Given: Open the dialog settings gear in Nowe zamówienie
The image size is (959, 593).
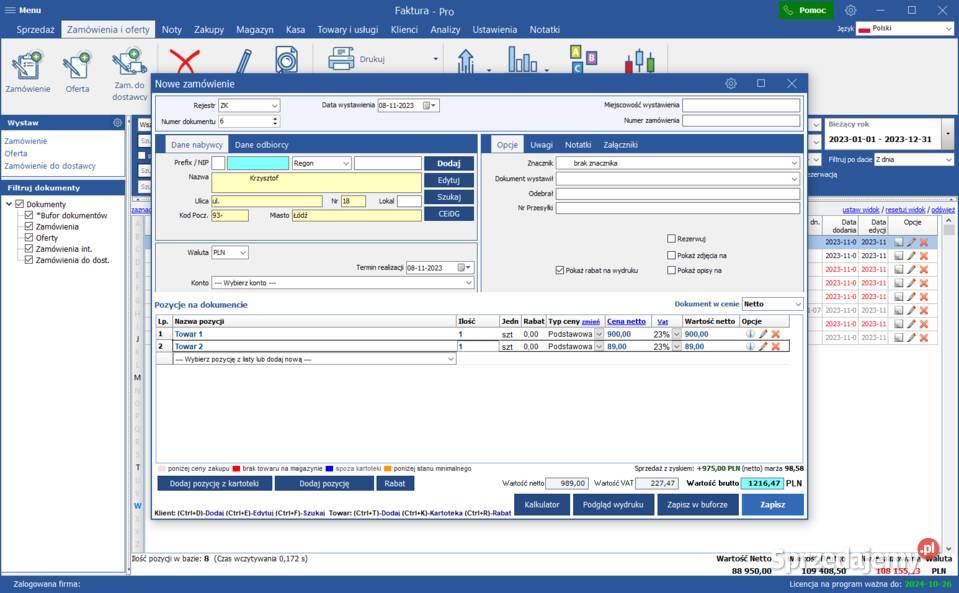Looking at the screenshot, I should tap(731, 84).
